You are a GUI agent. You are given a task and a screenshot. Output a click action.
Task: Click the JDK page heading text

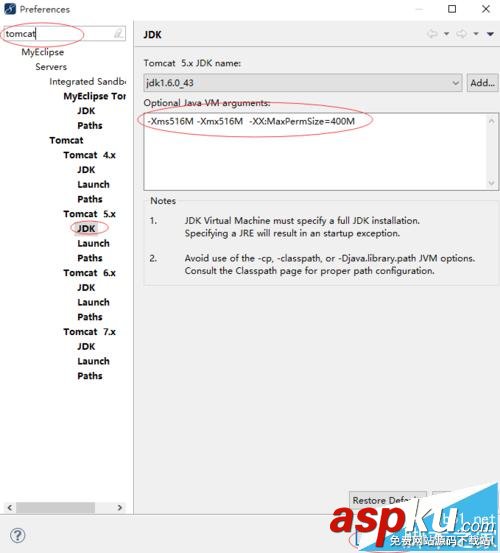click(x=152, y=35)
